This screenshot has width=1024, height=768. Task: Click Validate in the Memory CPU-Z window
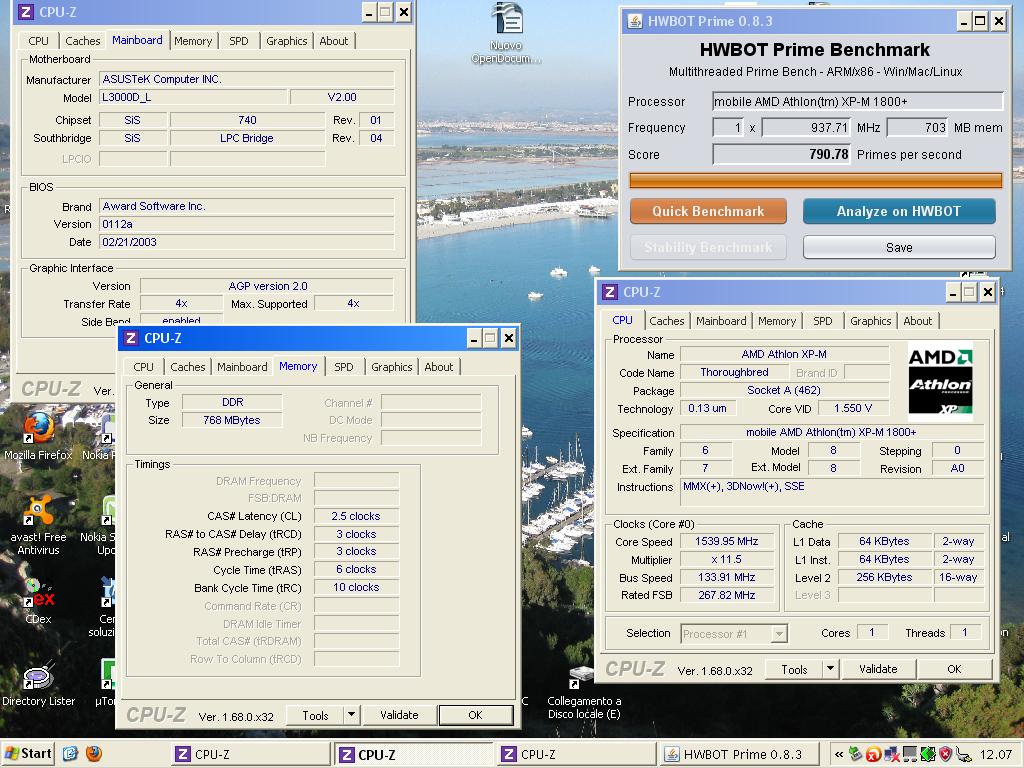(399, 715)
